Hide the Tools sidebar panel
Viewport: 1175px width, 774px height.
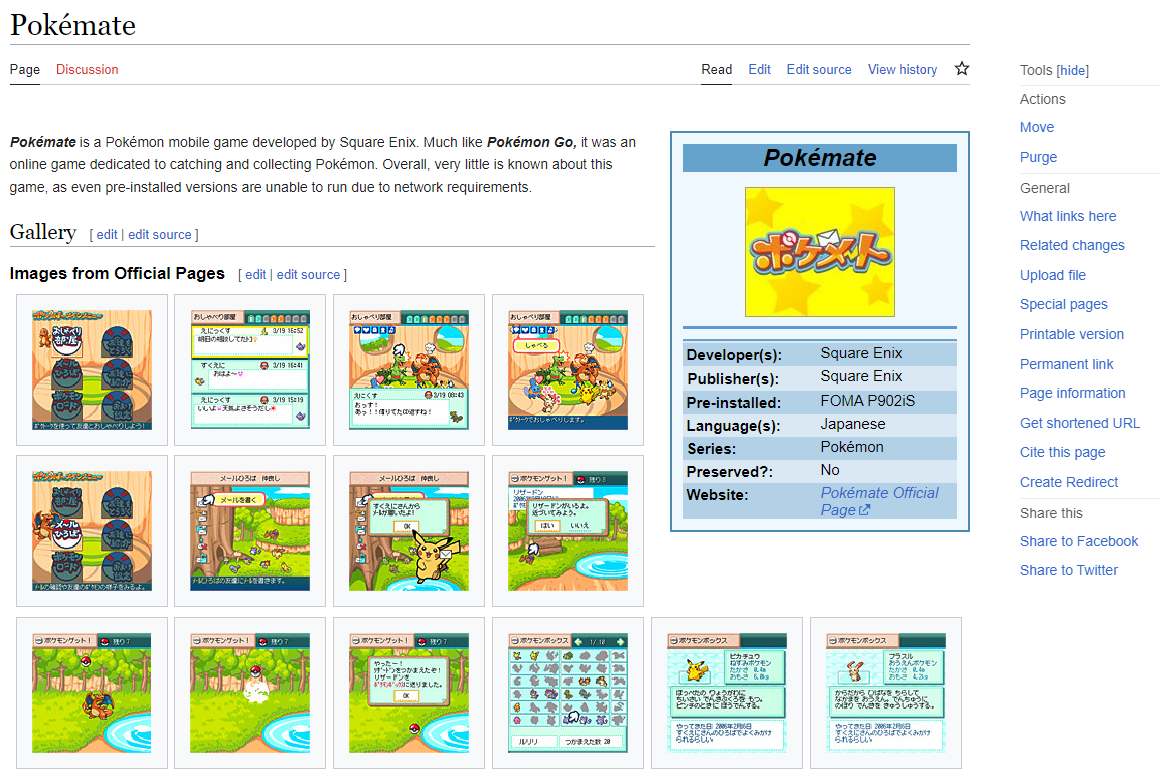[1072, 70]
